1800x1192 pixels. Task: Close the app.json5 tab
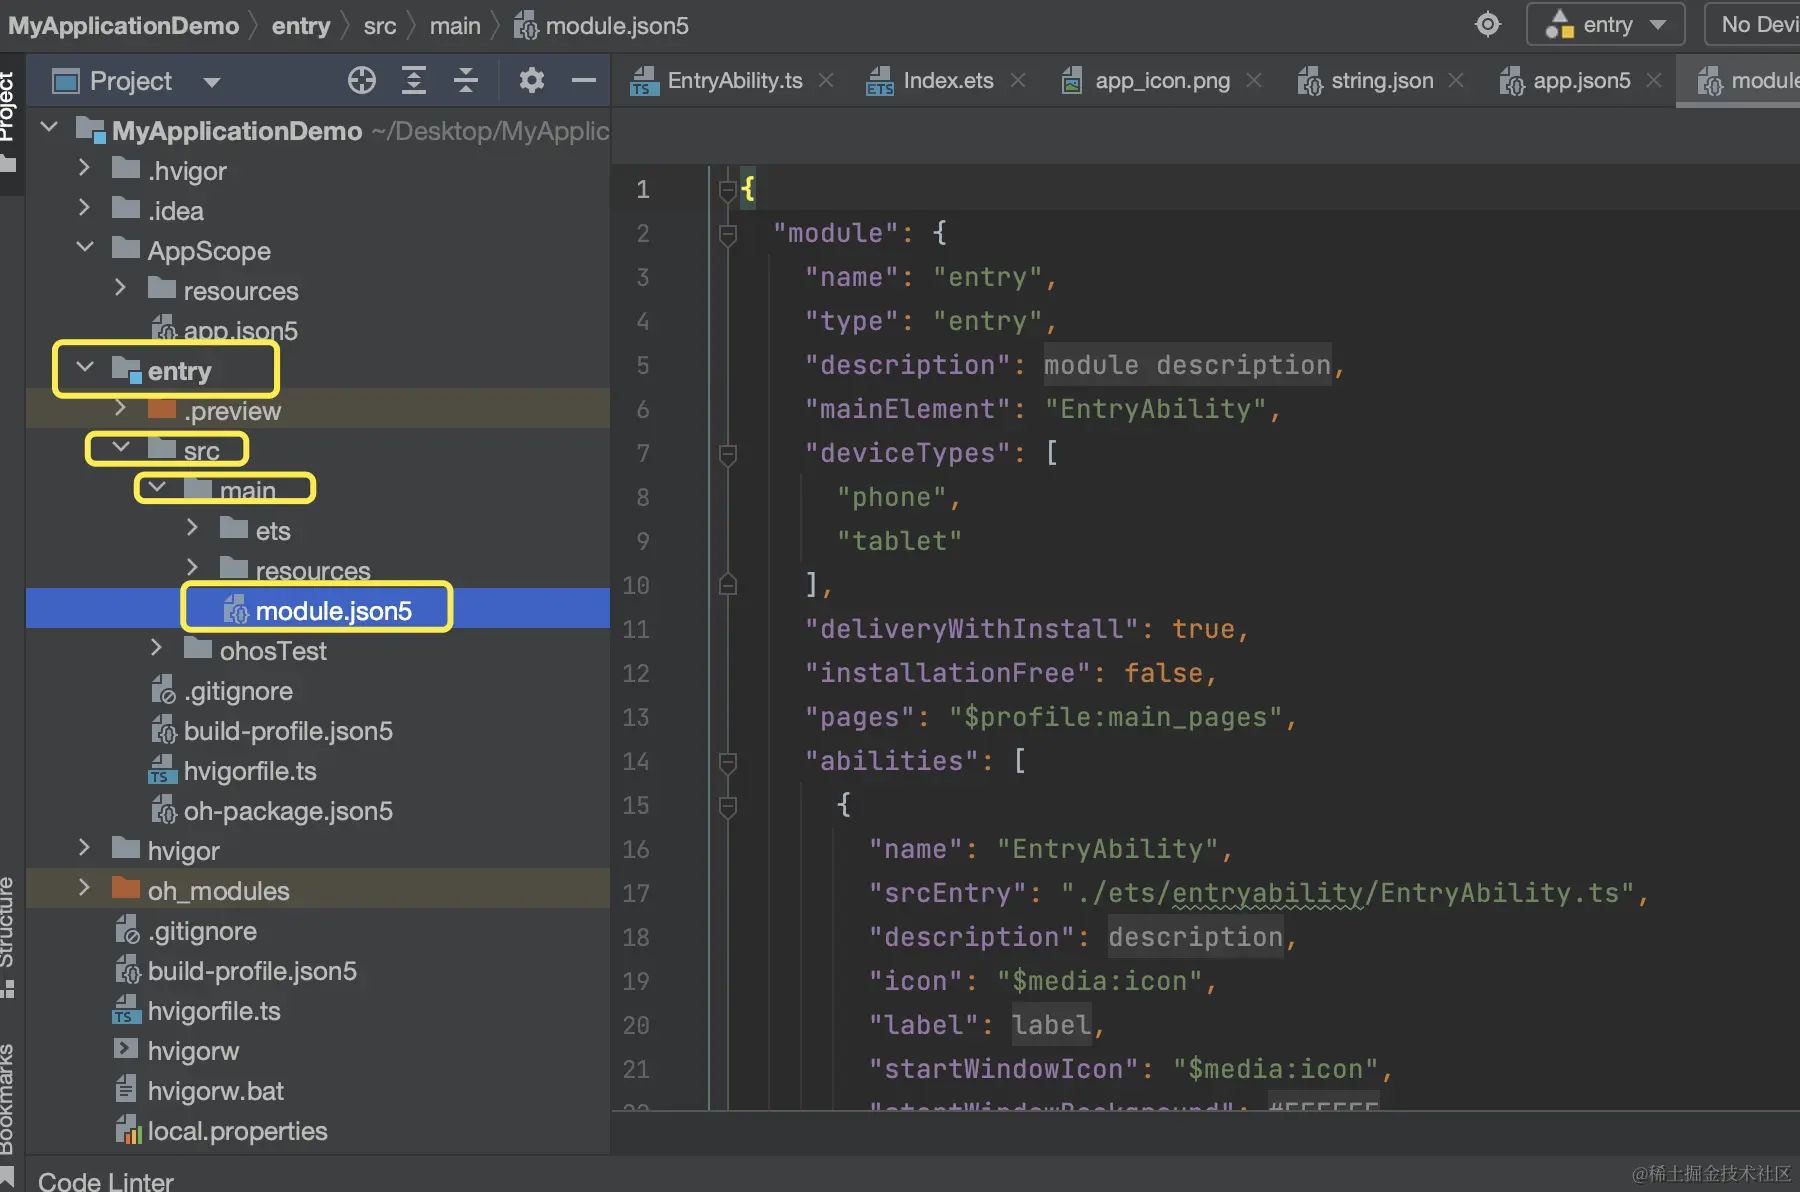[x=1654, y=80]
